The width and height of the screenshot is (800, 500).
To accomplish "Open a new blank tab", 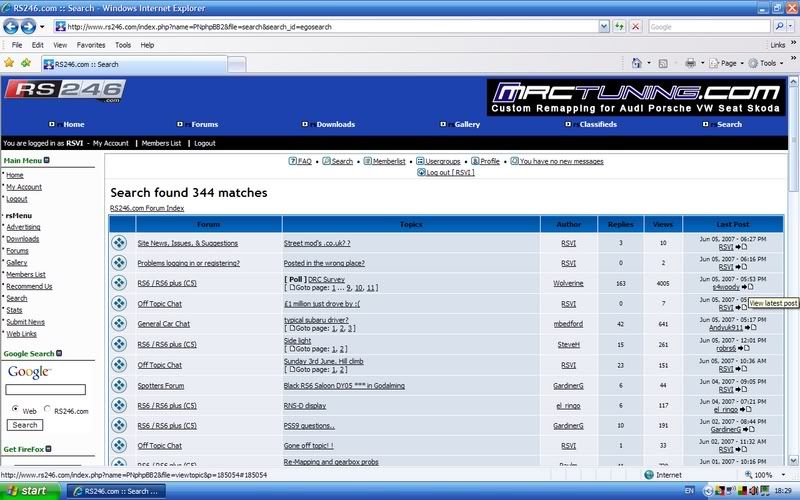I will click(x=236, y=65).
